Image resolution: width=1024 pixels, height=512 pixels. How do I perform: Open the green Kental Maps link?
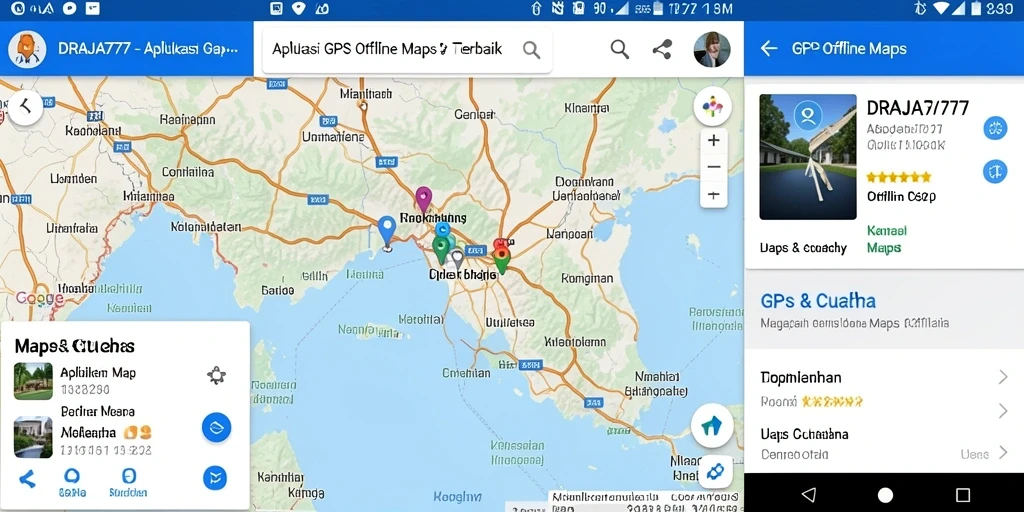(x=887, y=239)
